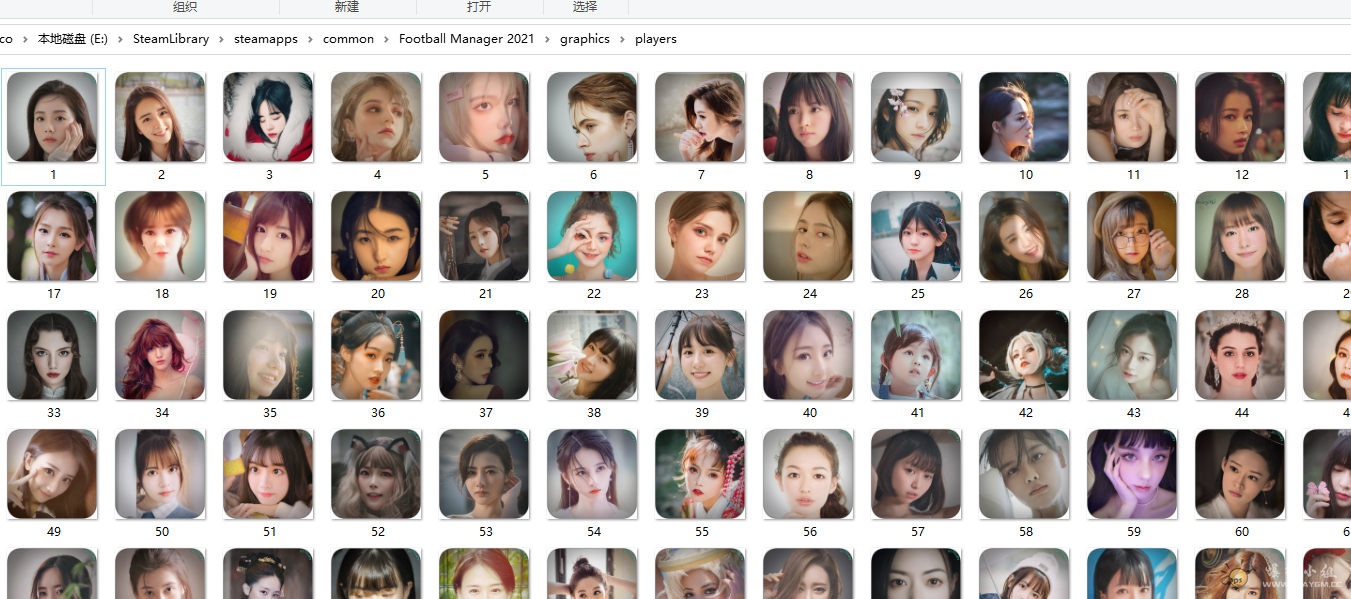1351x599 pixels.
Task: Expand the chevron after common
Action: coord(387,39)
